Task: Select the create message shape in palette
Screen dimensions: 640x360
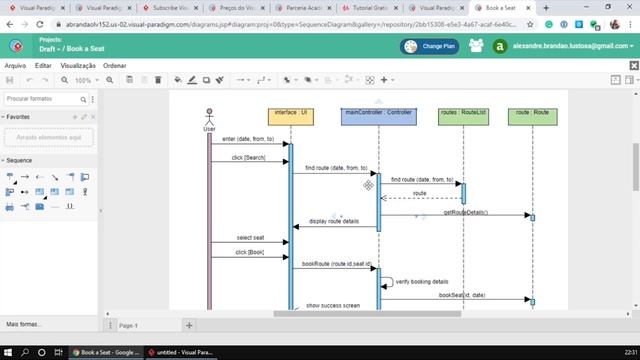Action: pyautogui.click(x=70, y=177)
